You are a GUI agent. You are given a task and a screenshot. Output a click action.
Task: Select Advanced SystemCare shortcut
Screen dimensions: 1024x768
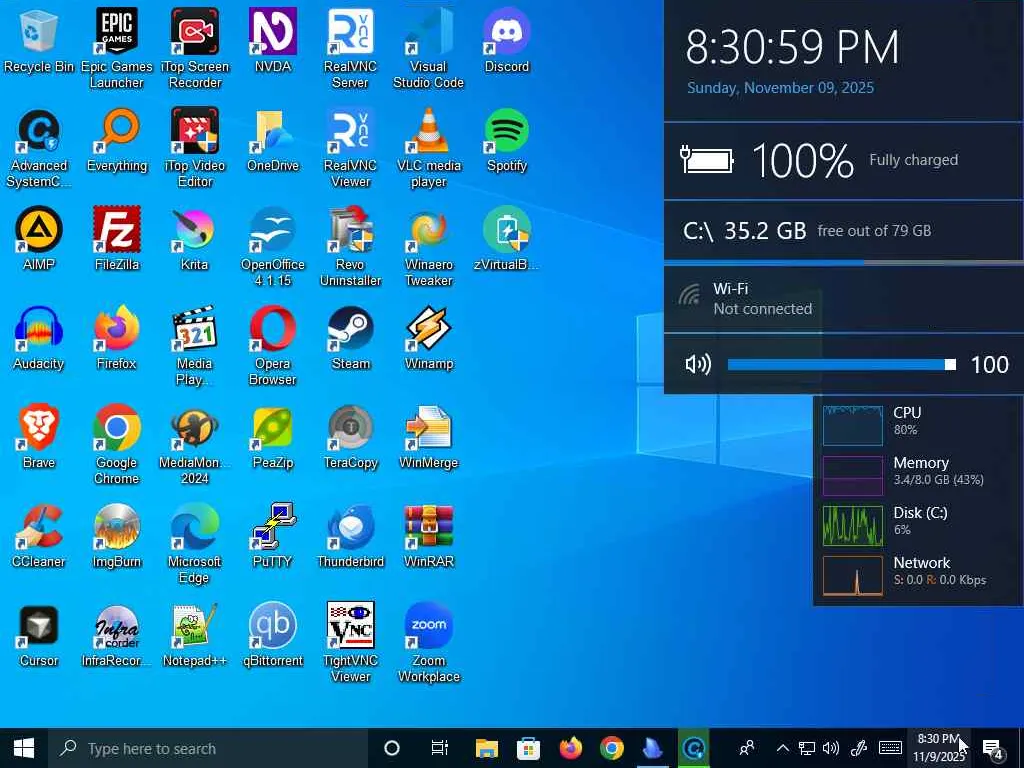coord(39,148)
